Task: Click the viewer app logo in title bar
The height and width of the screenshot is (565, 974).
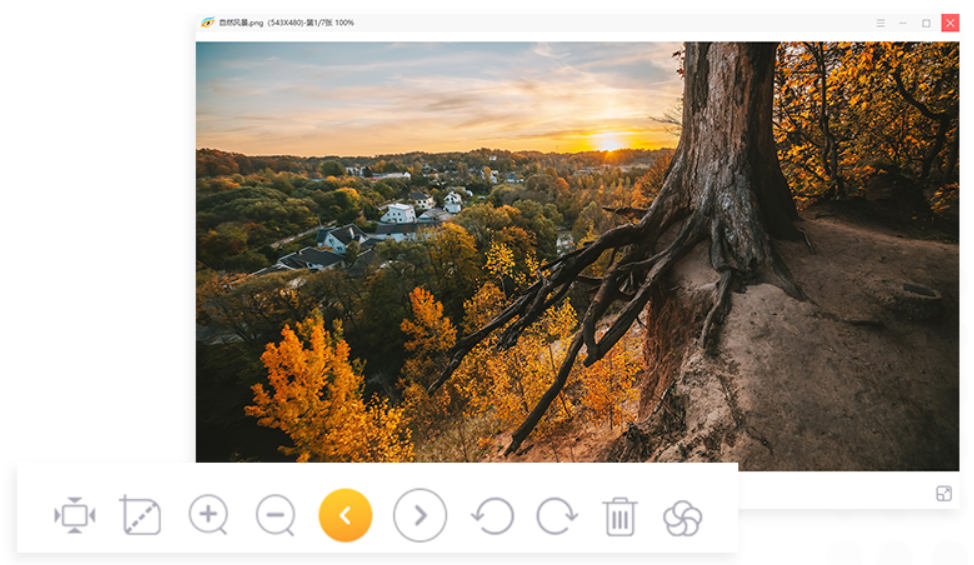Action: 207,22
